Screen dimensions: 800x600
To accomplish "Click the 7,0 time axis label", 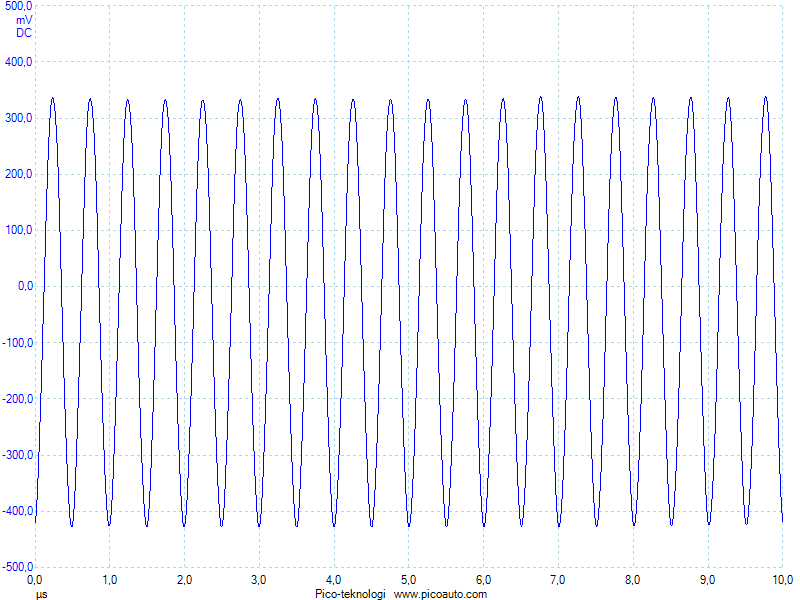I will coord(558,580).
